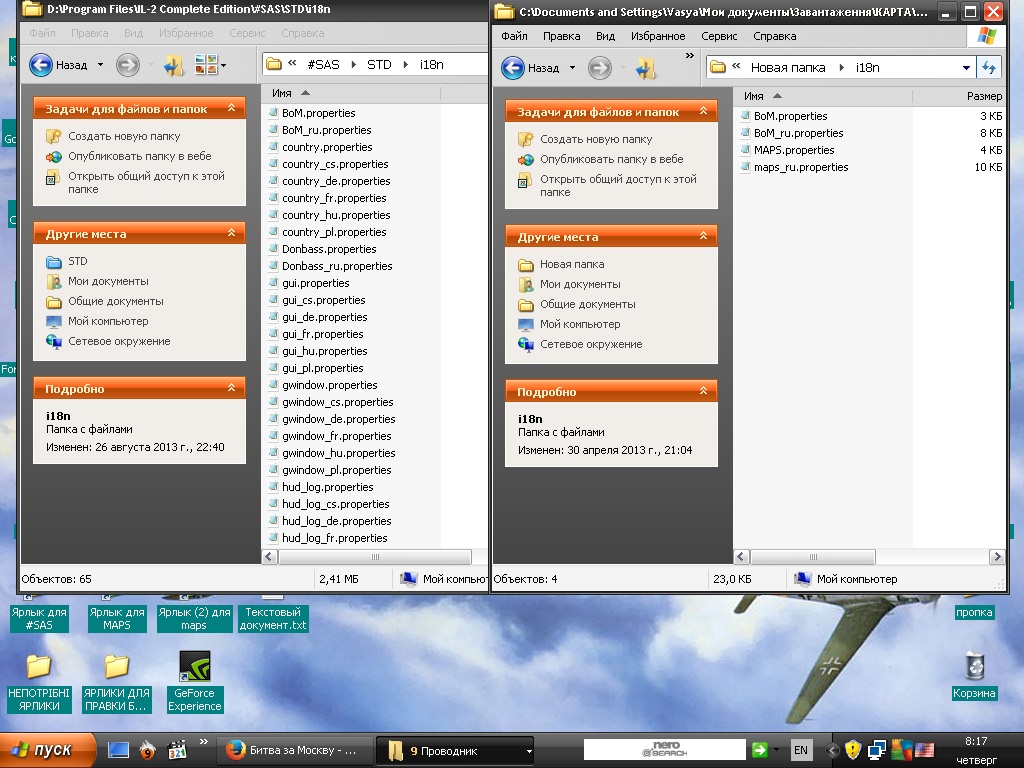Expand the Проводник taskbar group

coord(529,750)
